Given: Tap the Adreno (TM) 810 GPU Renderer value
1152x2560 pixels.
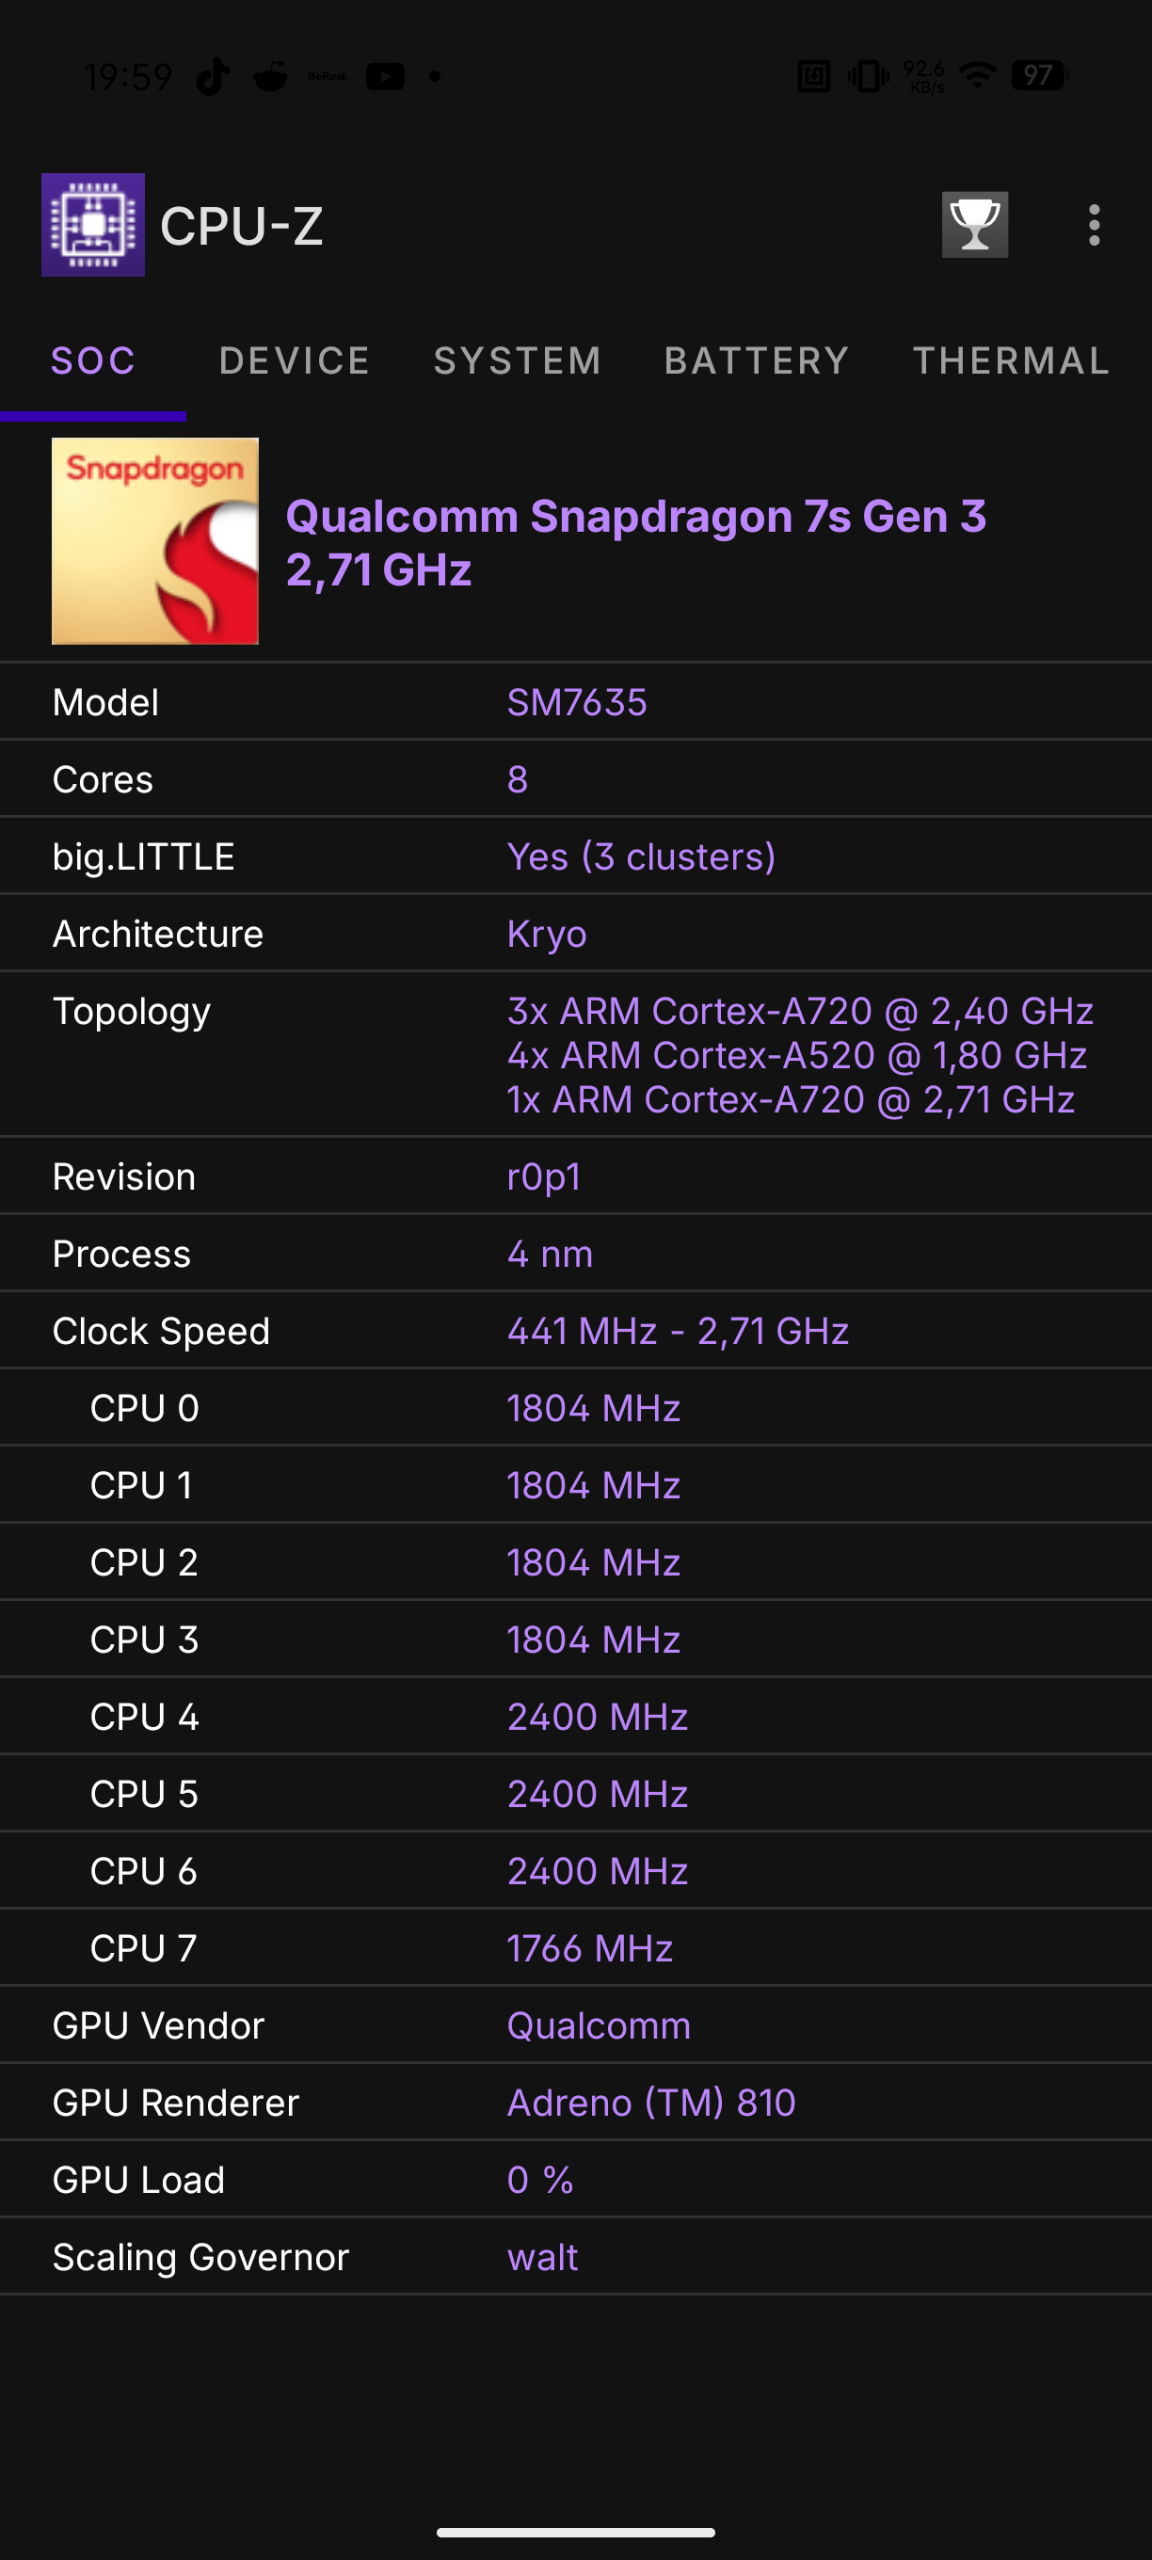Looking at the screenshot, I should 650,2102.
